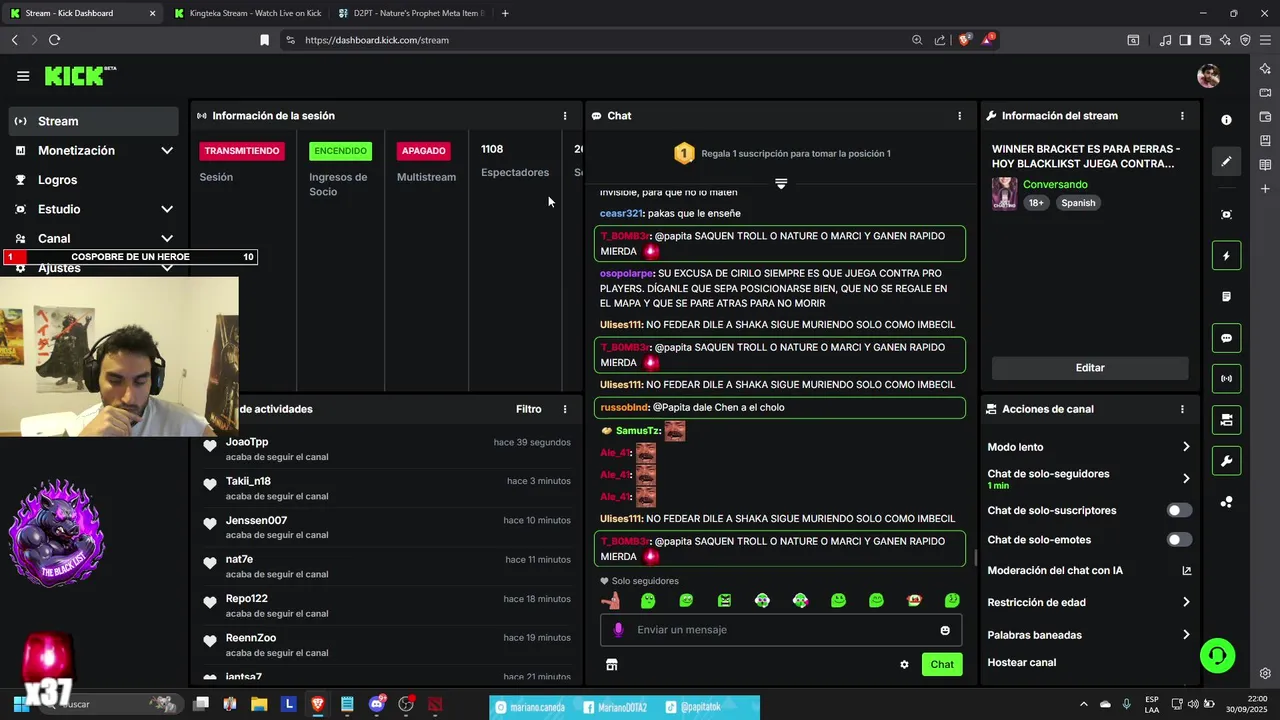The image size is (1280, 720).
Task: Open Información de la sesión three-dot menu
Action: [x=565, y=116]
